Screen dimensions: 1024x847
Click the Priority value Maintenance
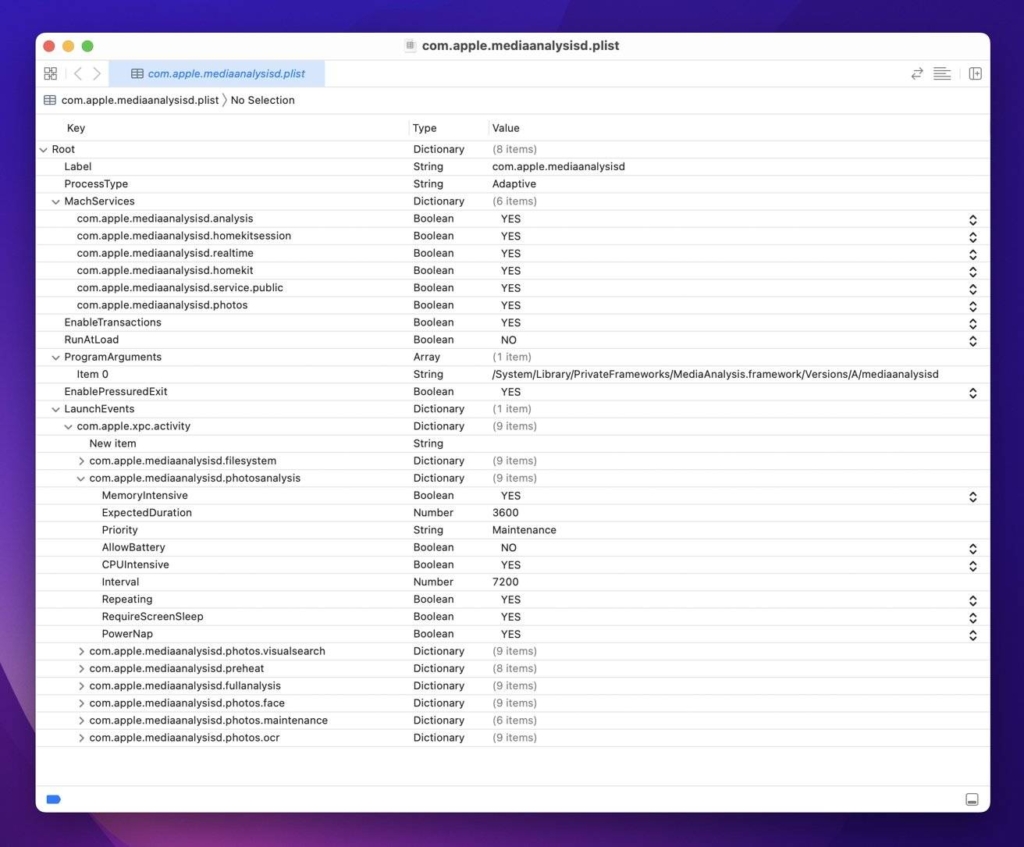tap(527, 530)
